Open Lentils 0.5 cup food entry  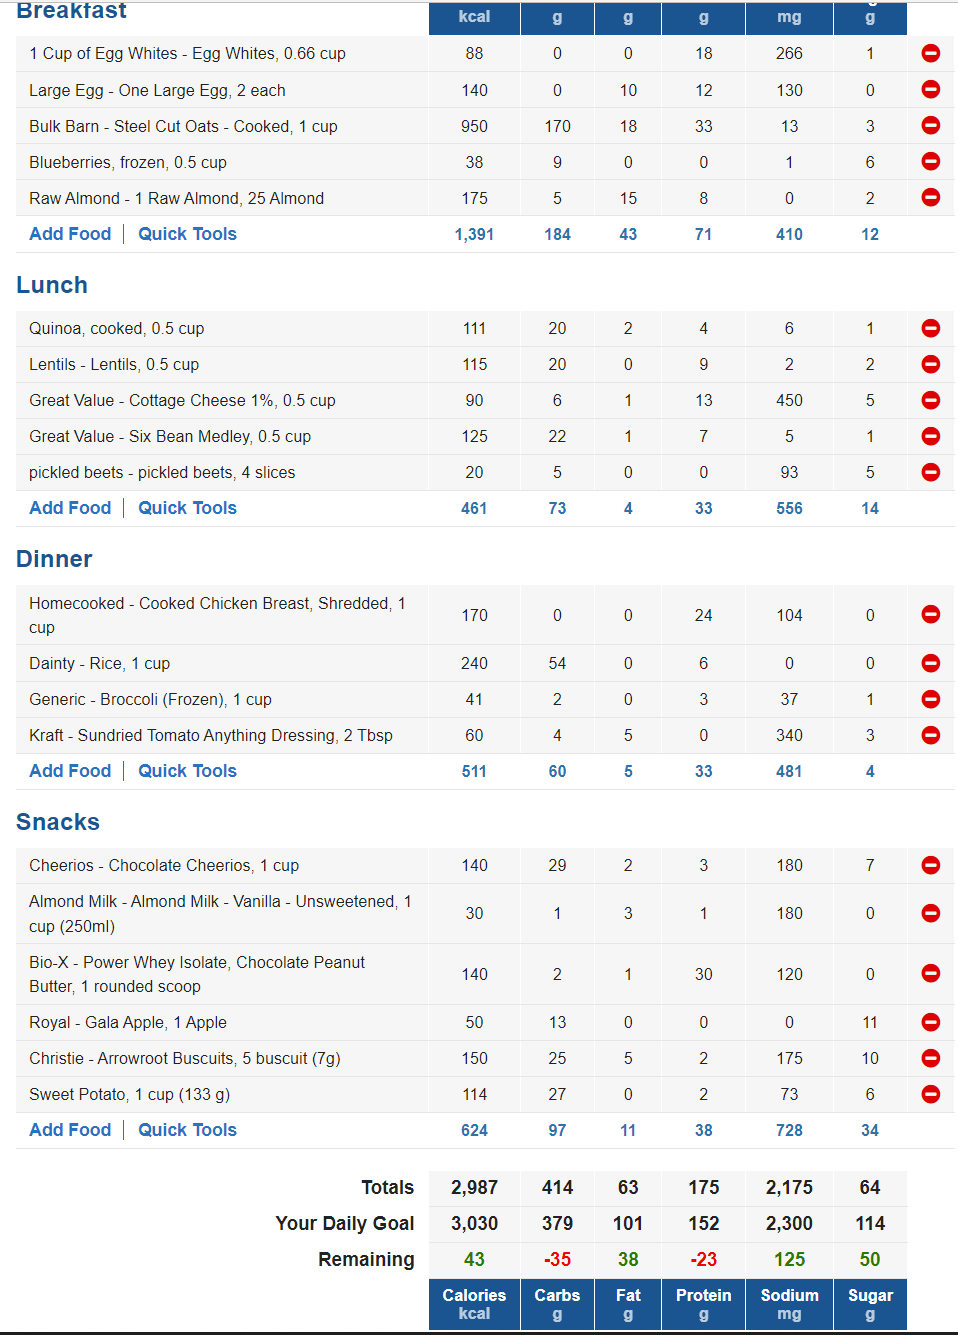pos(114,364)
